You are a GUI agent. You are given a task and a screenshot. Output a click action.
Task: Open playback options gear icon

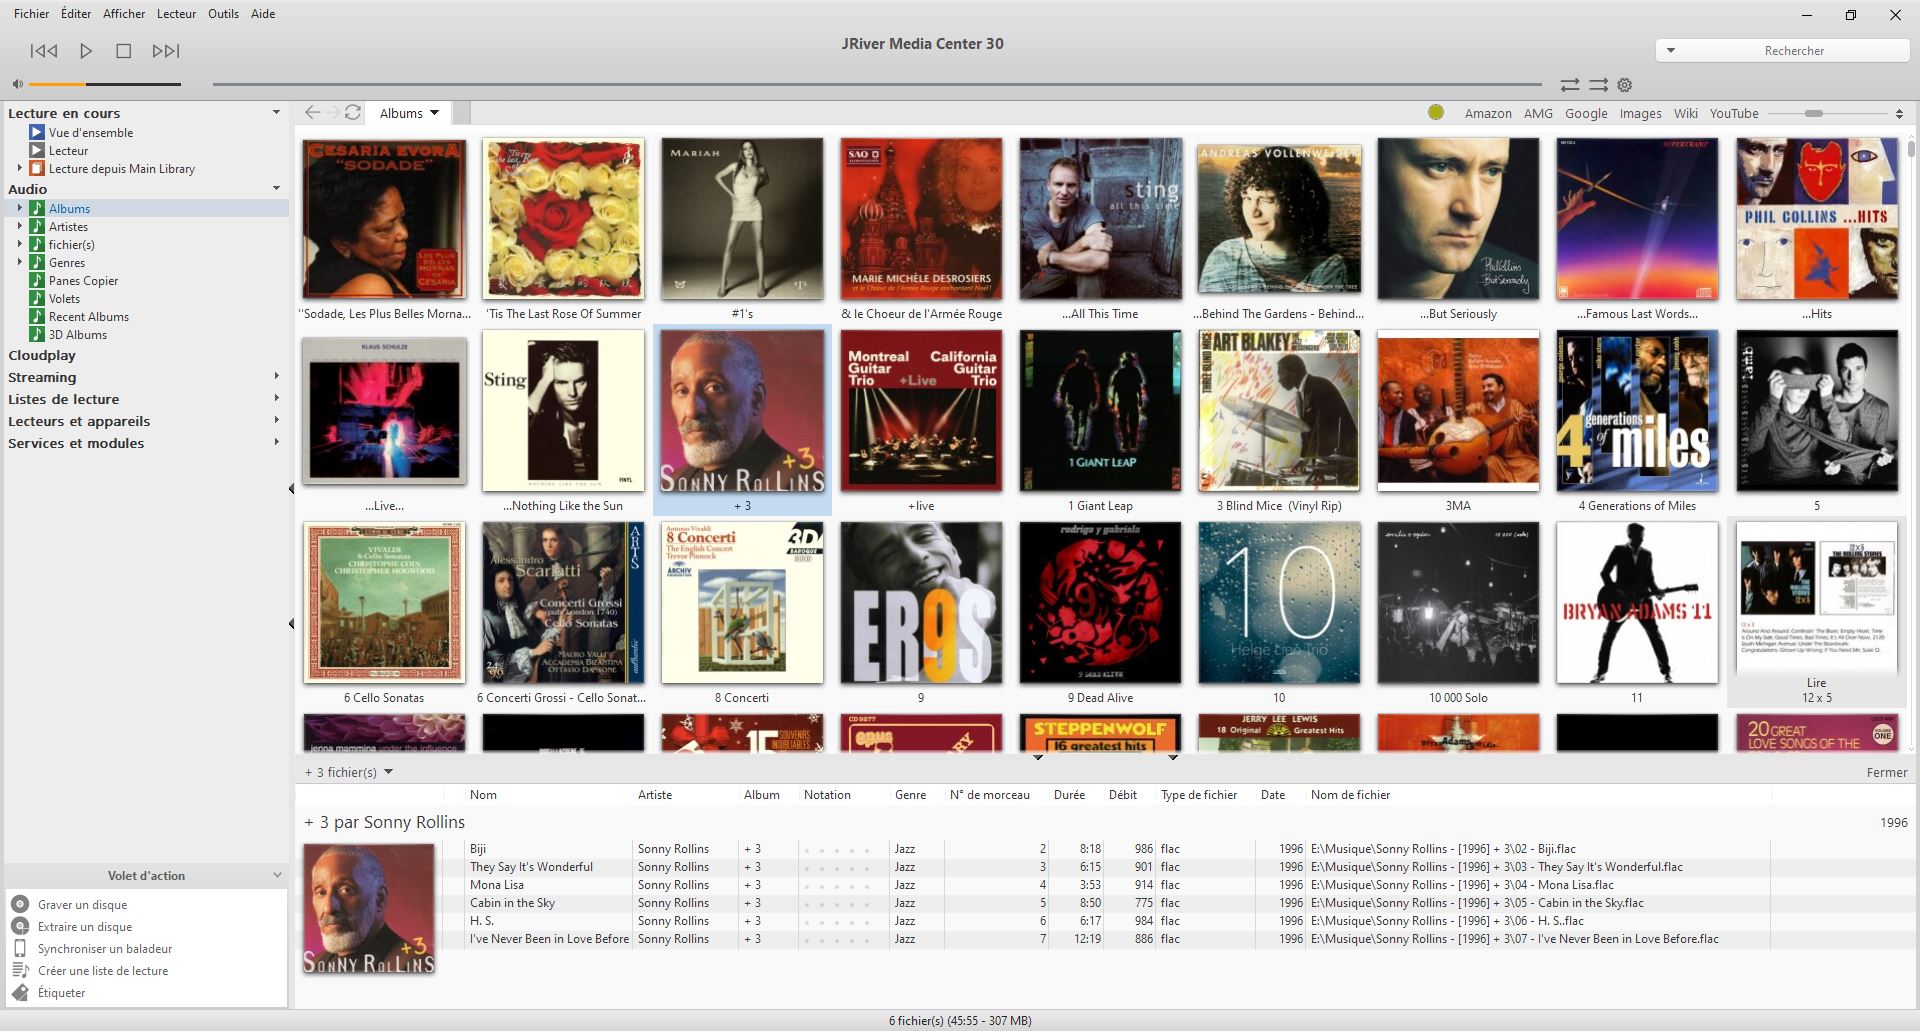click(x=1625, y=85)
